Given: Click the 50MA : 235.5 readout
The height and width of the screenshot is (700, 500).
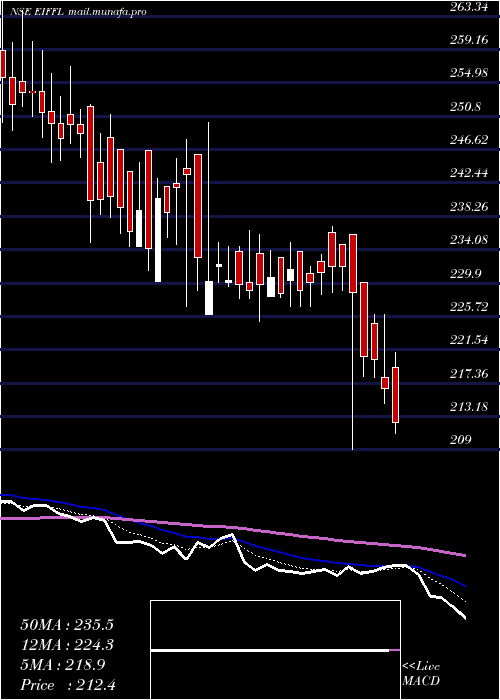Looking at the screenshot, I should coord(67,625).
